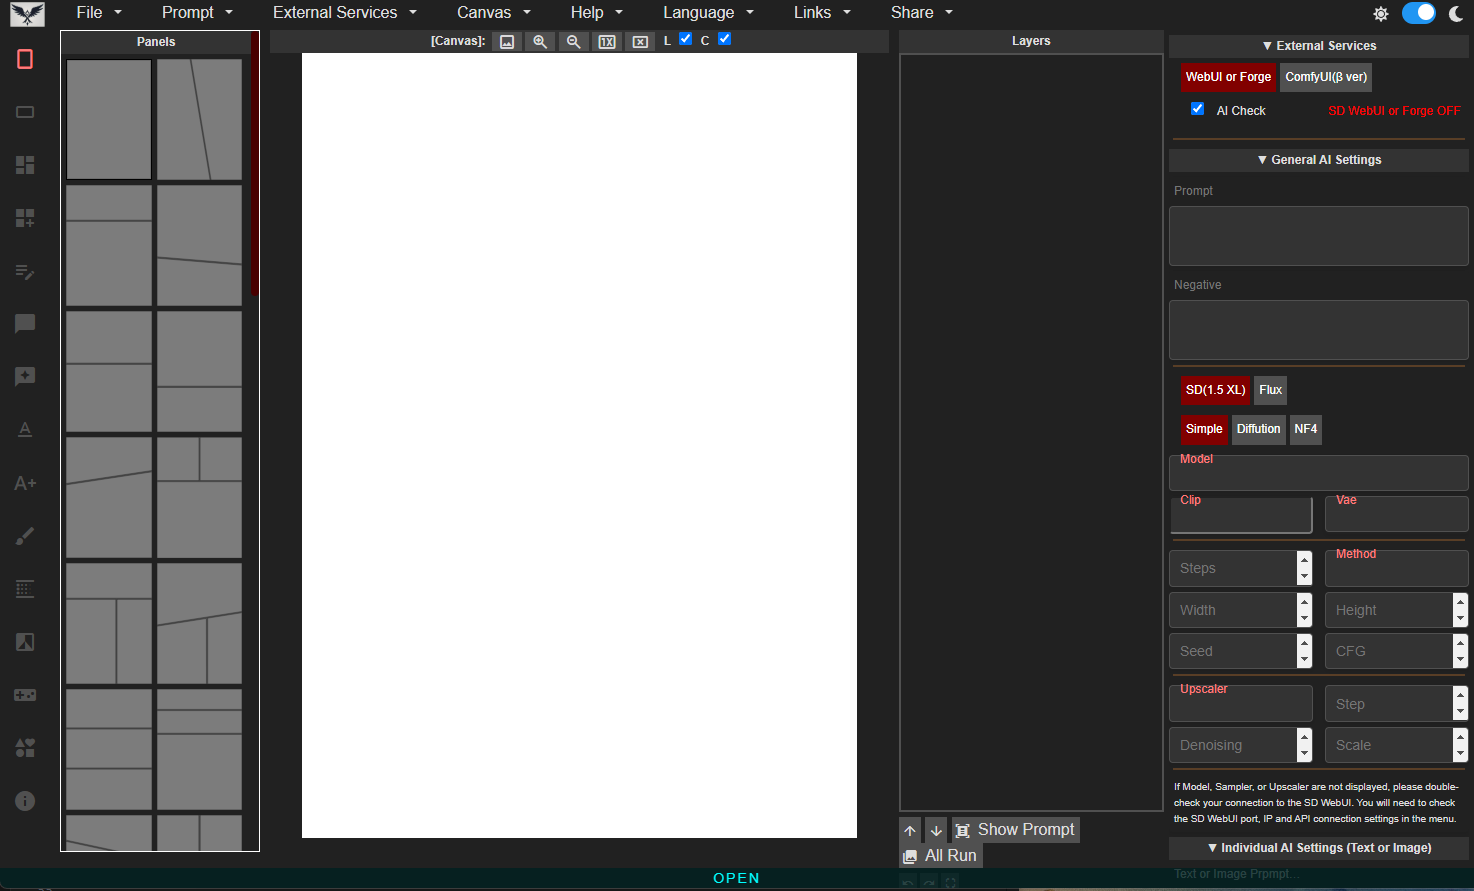Expand Individual AI Settings (Text or Image)
Screen dimensions: 1474x891
point(1319,848)
